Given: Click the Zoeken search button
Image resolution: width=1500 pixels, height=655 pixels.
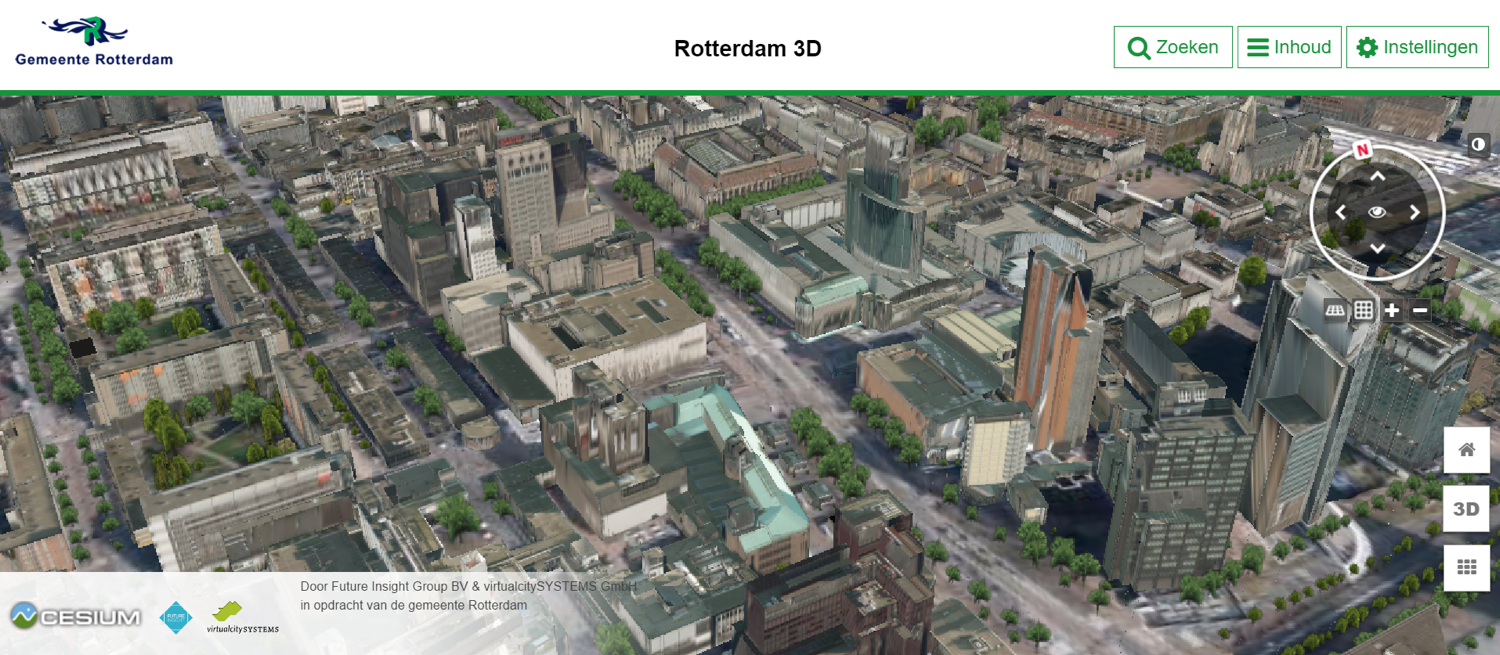Looking at the screenshot, I should (1173, 47).
